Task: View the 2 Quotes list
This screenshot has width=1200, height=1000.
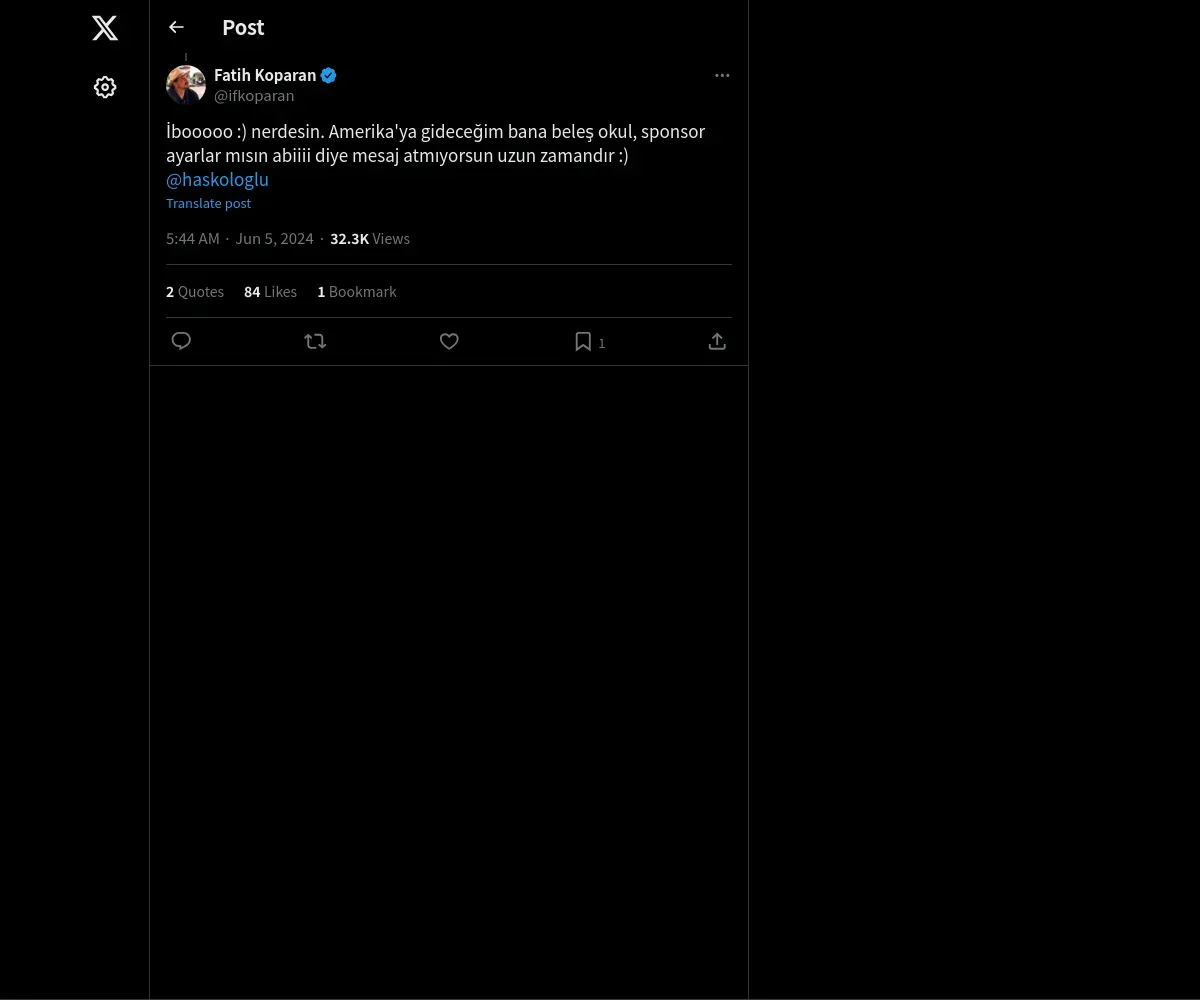Action: (195, 292)
